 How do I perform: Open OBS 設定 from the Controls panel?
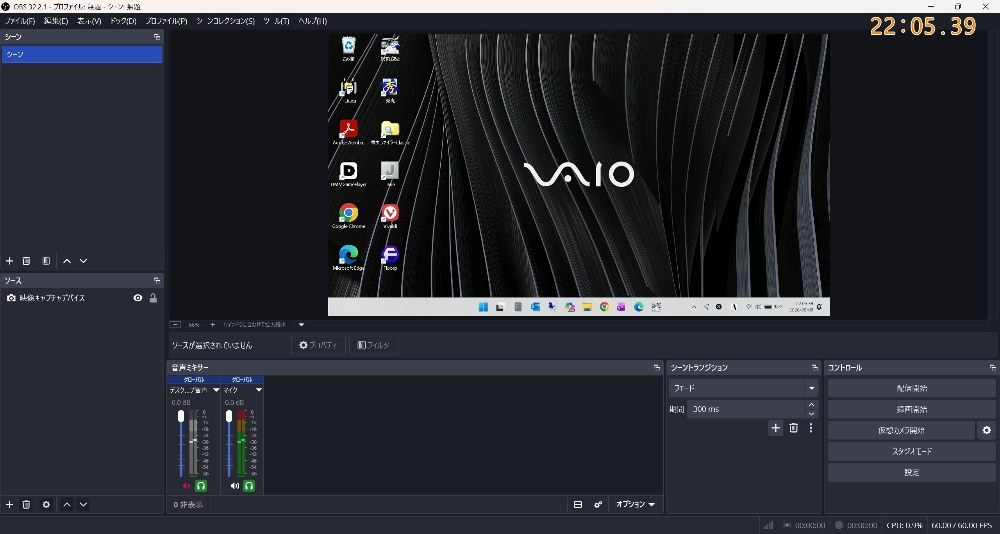pyautogui.click(x=911, y=473)
